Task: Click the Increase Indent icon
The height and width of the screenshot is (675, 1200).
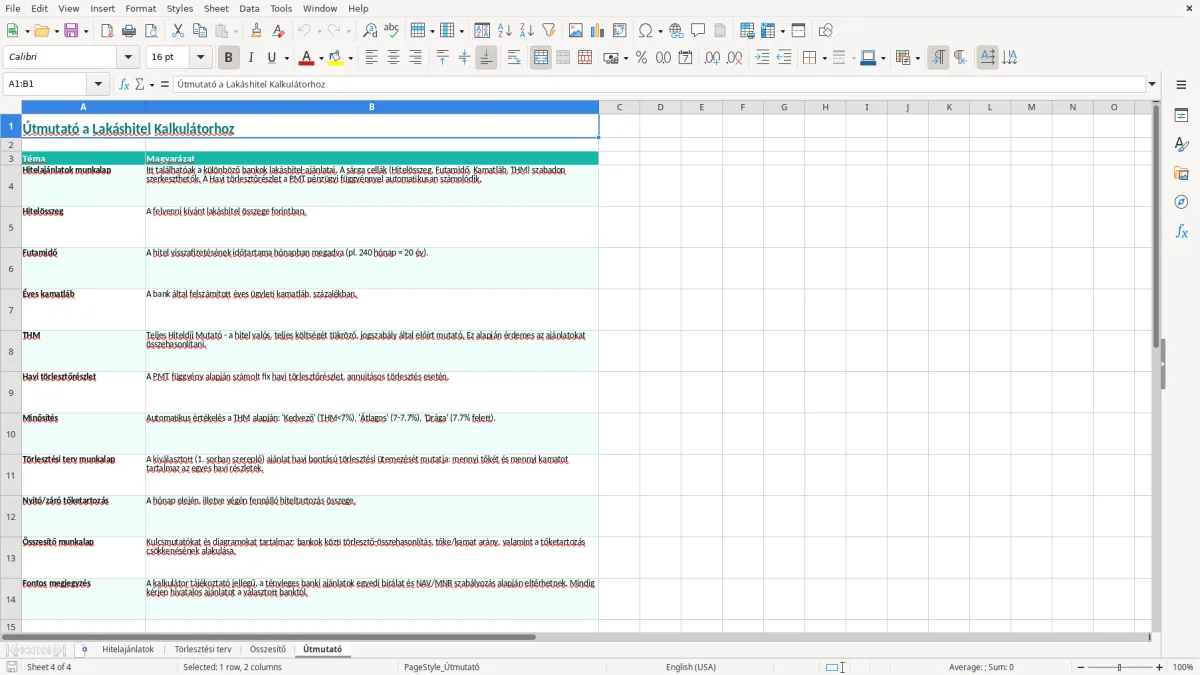Action: 762,58
